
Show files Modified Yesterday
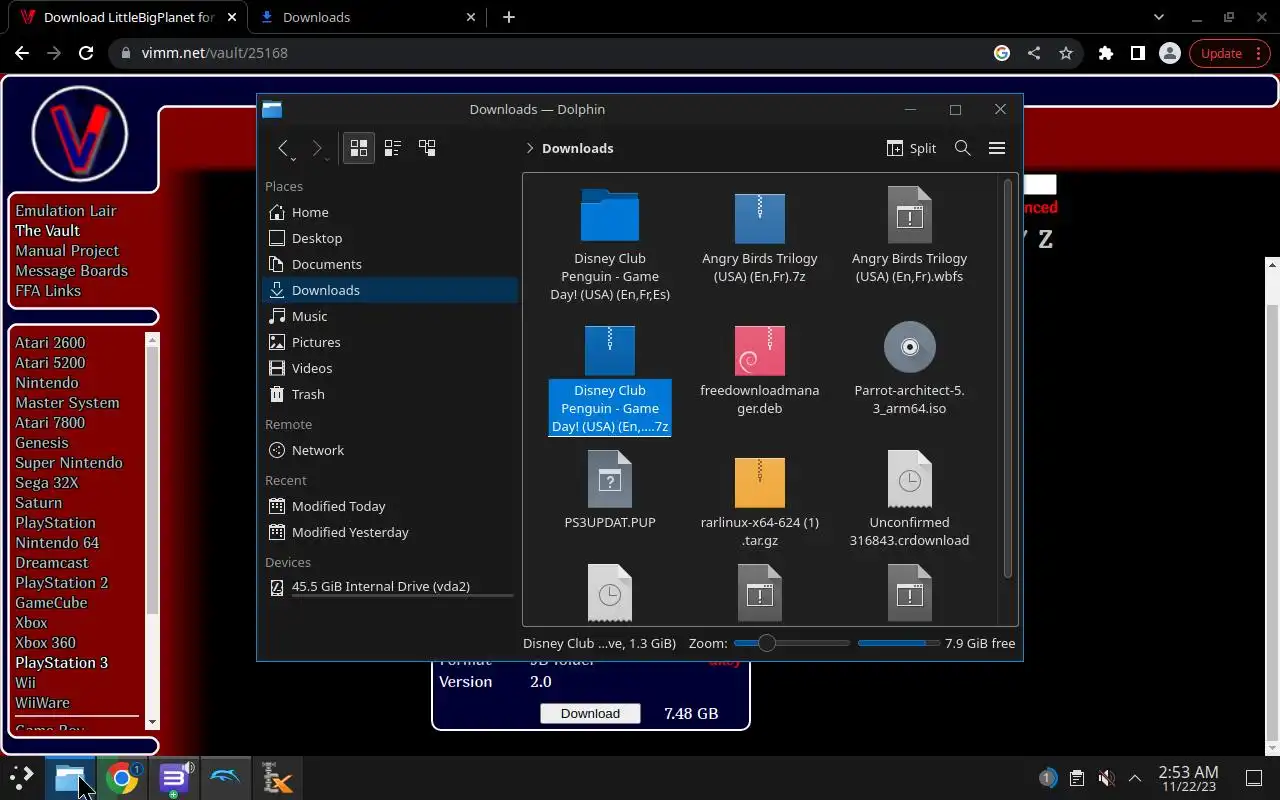[x=390, y=532]
